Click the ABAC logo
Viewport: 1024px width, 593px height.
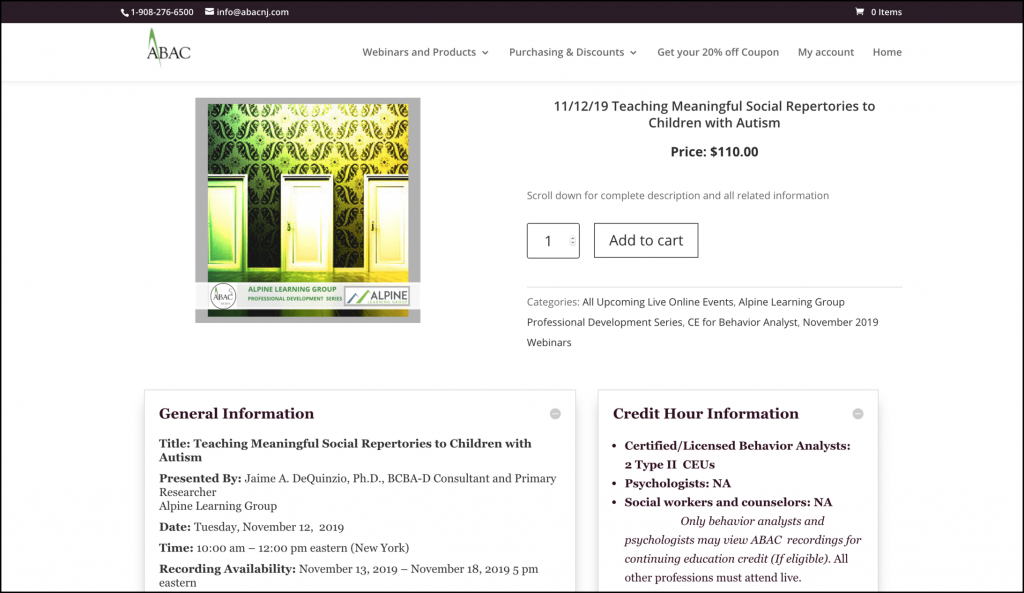(167, 49)
